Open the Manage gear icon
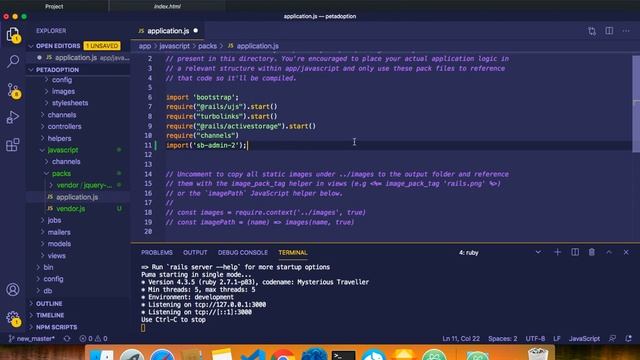Screen dimensions: 640x360 point(13,318)
